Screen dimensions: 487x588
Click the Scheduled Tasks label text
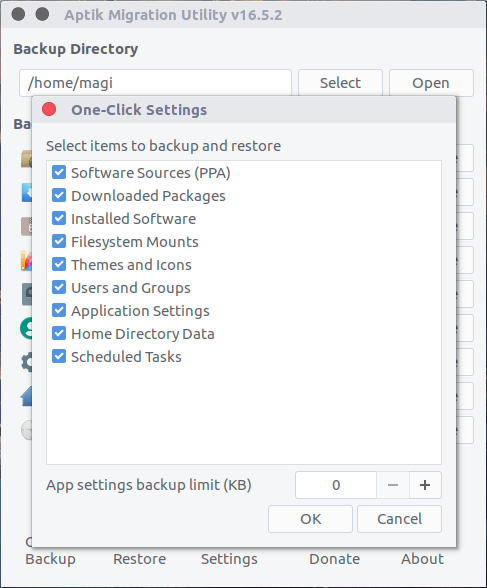tap(126, 357)
